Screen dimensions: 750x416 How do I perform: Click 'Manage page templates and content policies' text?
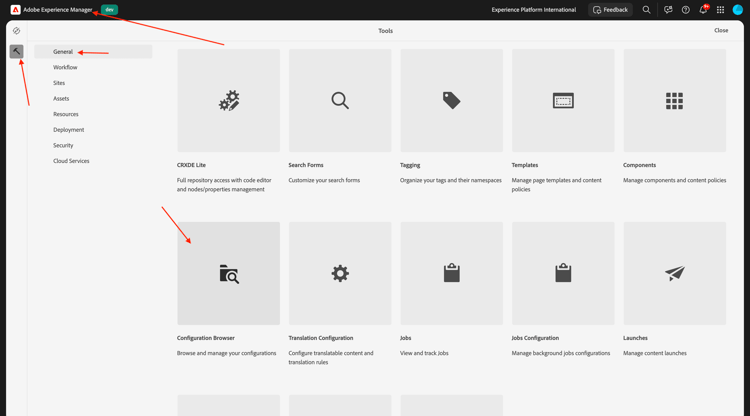556,185
